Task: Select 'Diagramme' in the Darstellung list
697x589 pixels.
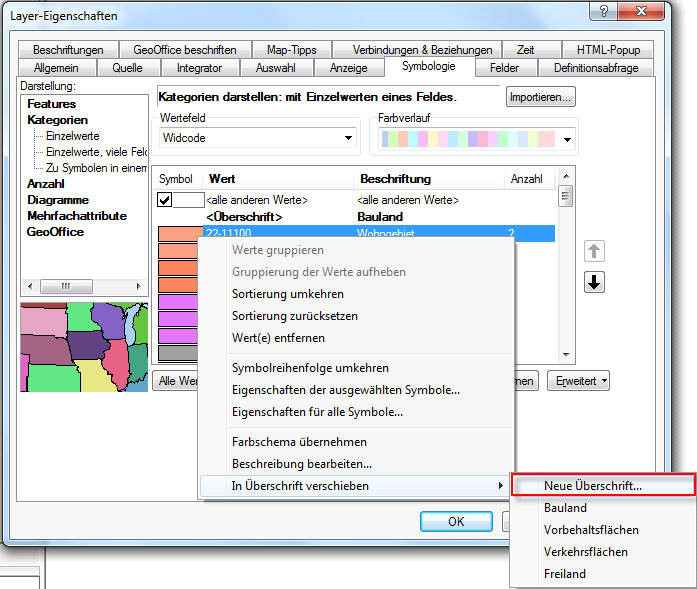Action: pos(58,200)
